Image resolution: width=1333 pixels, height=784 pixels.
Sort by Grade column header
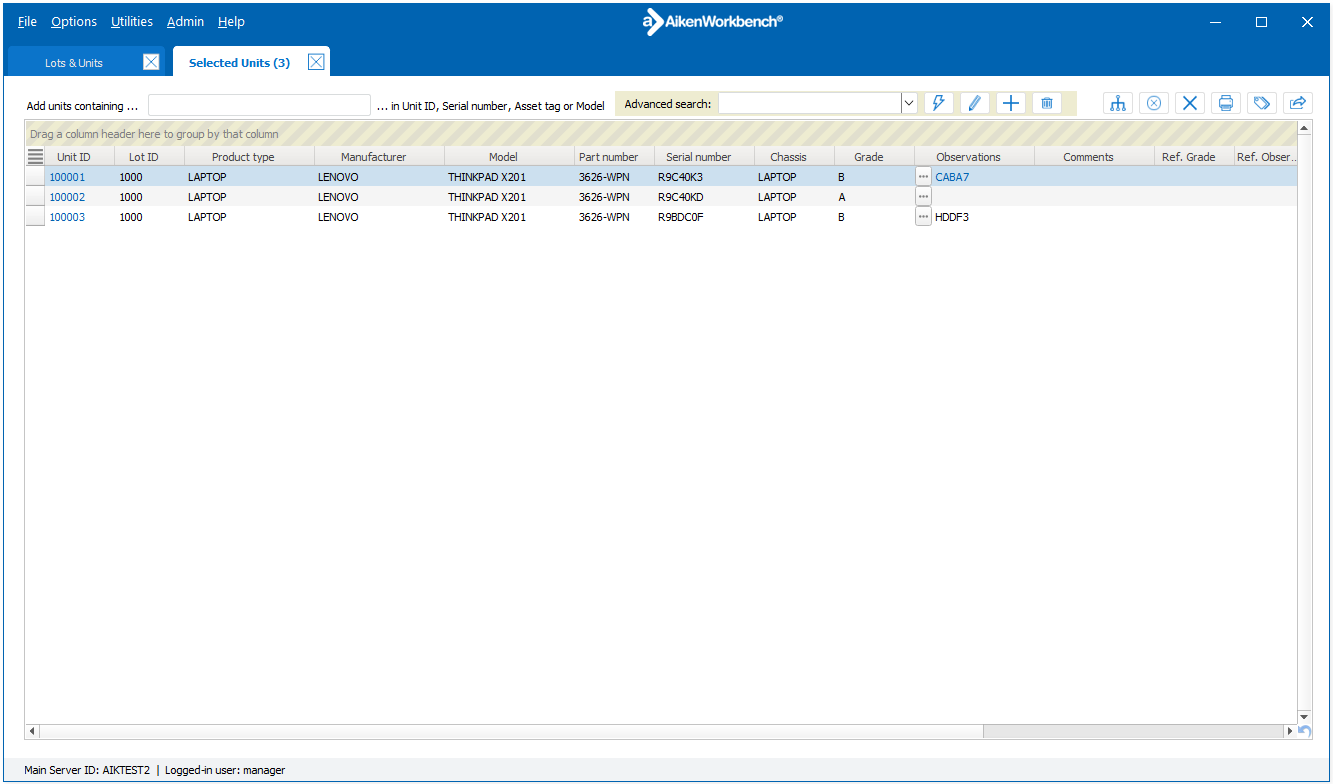click(x=874, y=157)
